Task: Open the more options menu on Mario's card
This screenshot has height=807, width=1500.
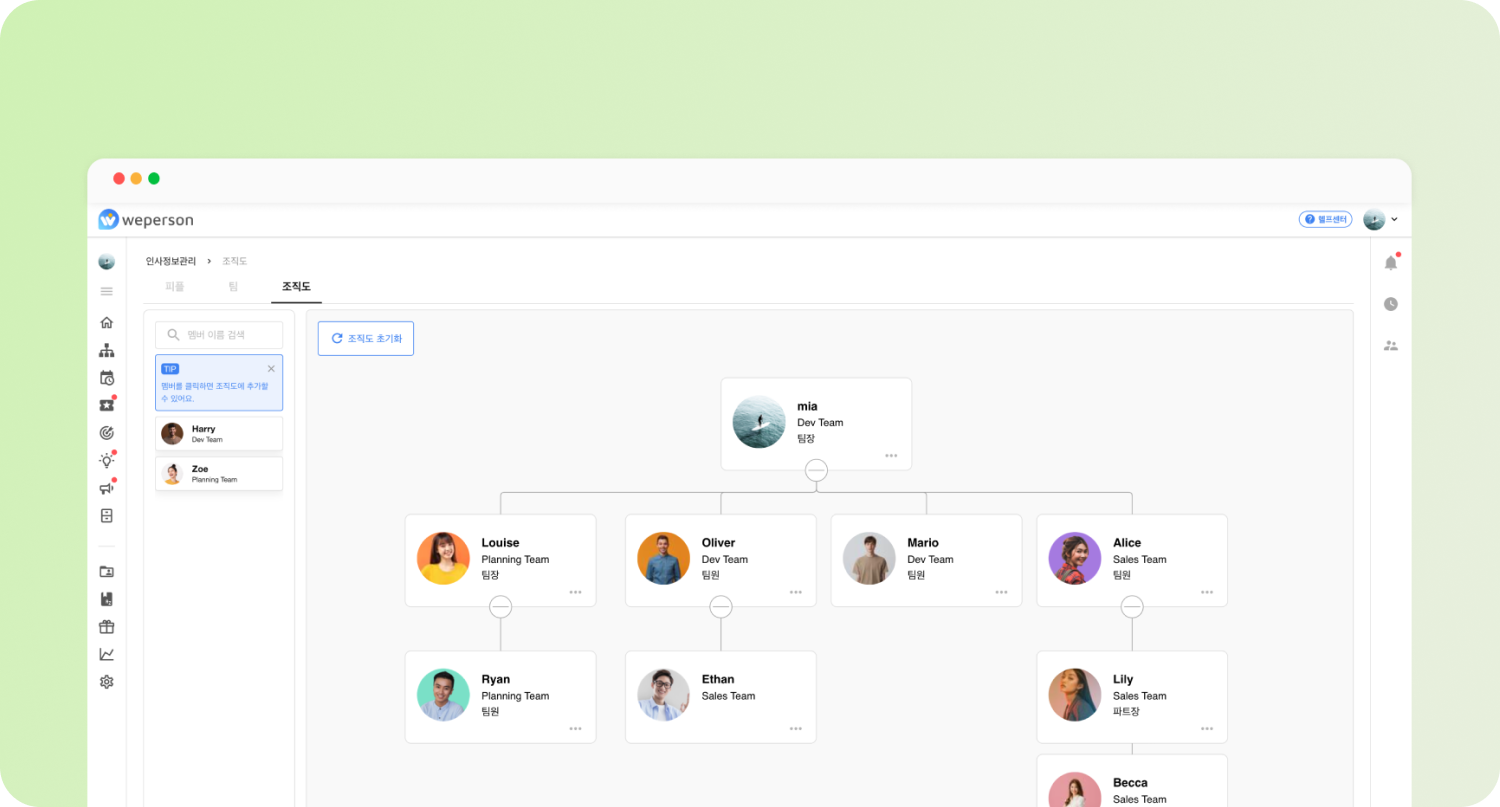Action: tap(1001, 592)
